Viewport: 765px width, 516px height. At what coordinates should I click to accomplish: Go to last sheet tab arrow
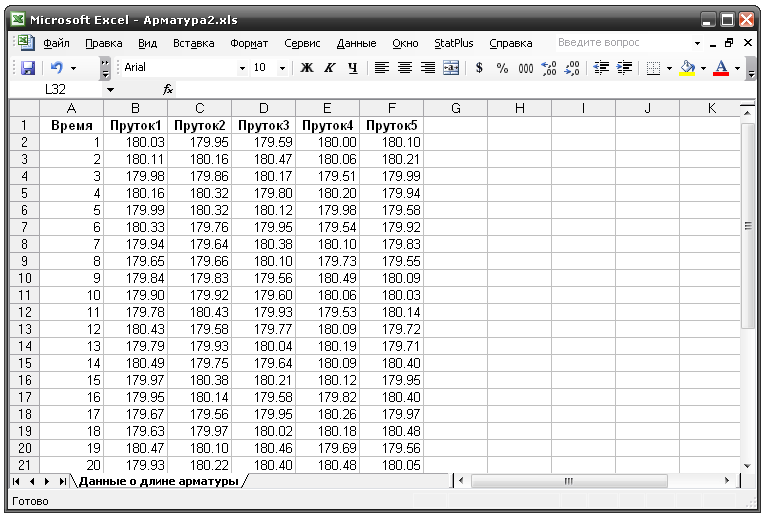(x=62, y=481)
